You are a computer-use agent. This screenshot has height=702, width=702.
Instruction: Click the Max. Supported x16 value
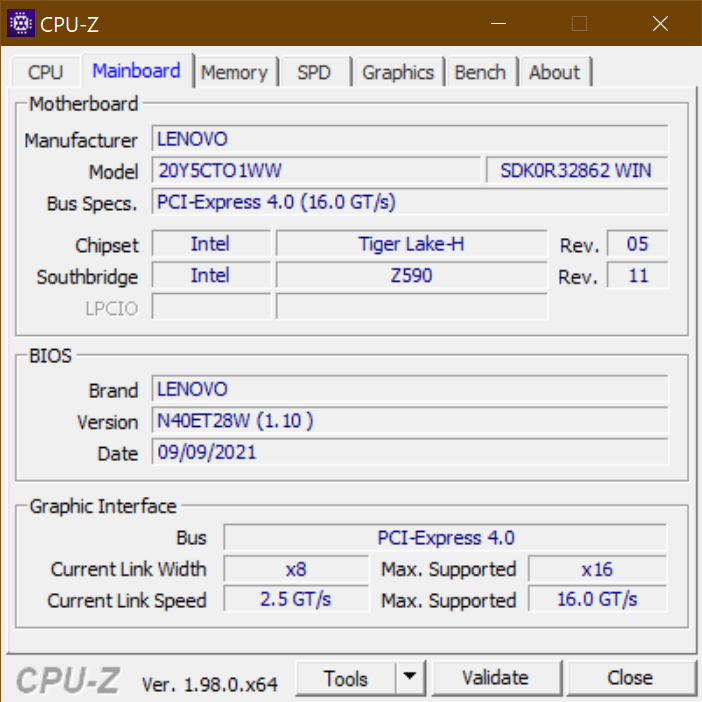point(597,569)
